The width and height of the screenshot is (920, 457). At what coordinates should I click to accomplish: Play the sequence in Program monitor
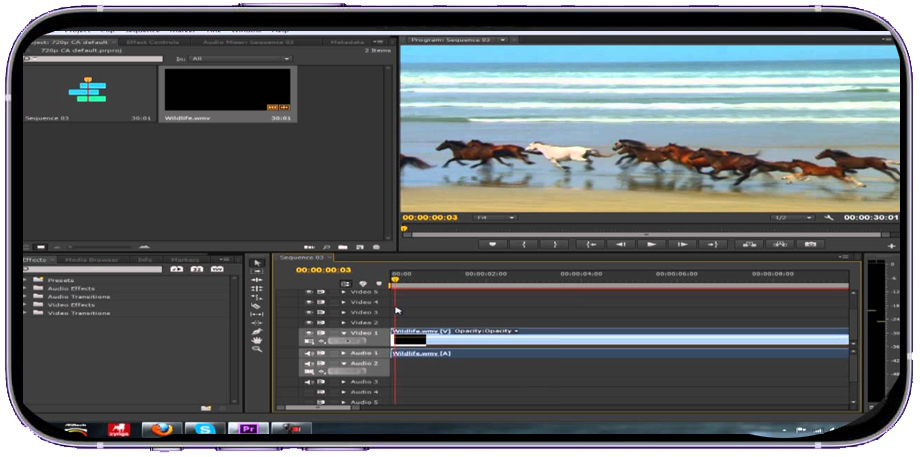(651, 245)
